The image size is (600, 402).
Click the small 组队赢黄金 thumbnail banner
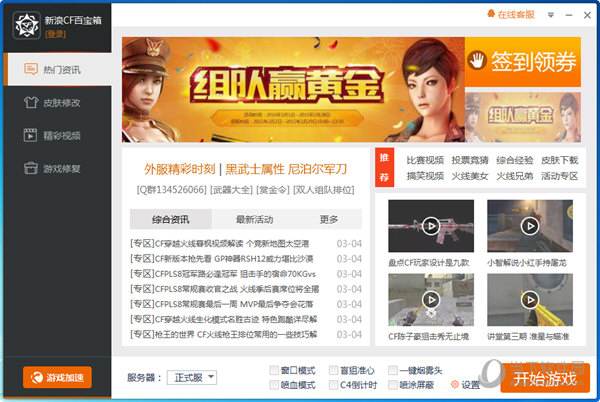tap(523, 117)
